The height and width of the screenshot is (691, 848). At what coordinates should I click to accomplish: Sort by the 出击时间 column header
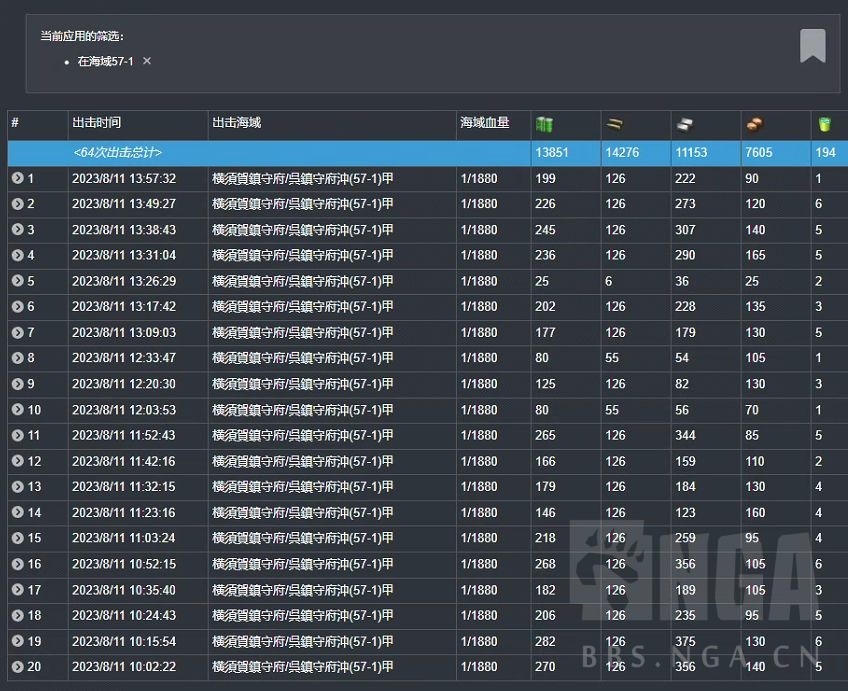(x=97, y=123)
